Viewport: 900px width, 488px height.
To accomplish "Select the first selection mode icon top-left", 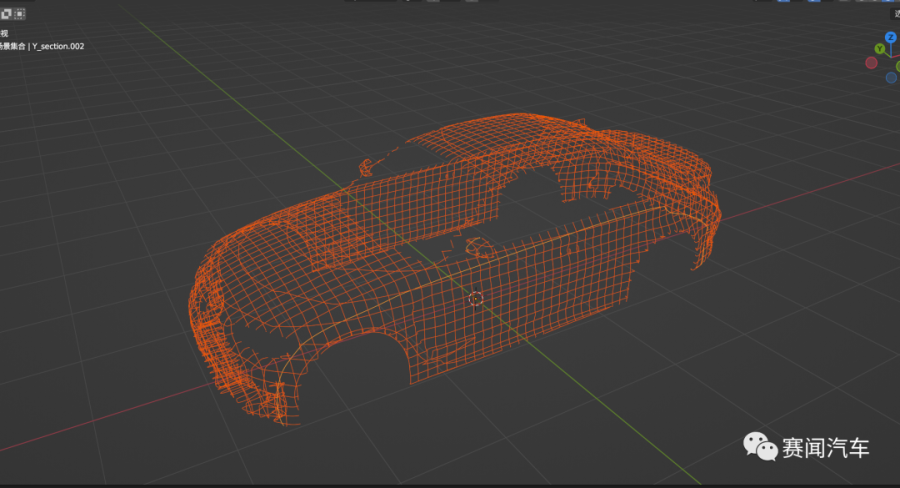I will pyautogui.click(x=5, y=14).
